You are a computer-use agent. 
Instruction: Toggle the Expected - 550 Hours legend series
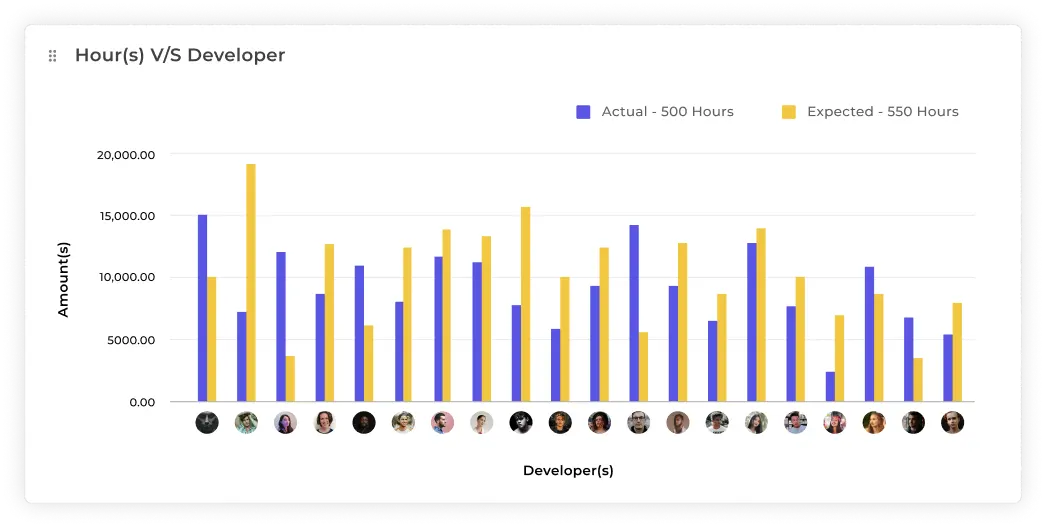tap(882, 112)
